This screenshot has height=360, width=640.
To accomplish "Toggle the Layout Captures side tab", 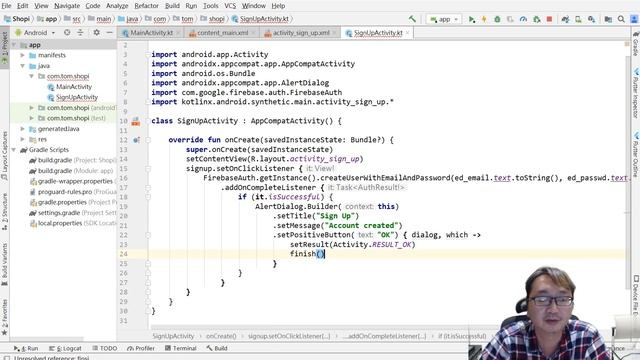I will [x=4, y=155].
